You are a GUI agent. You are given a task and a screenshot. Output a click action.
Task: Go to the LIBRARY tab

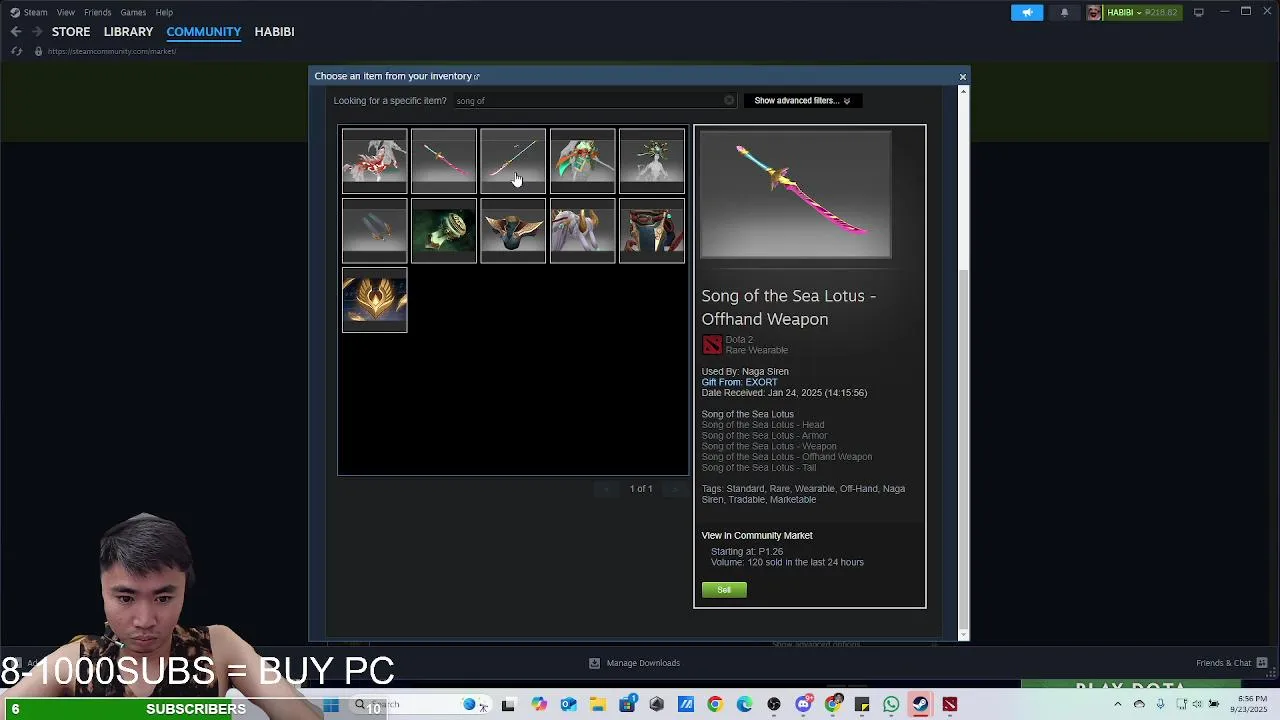coord(128,32)
